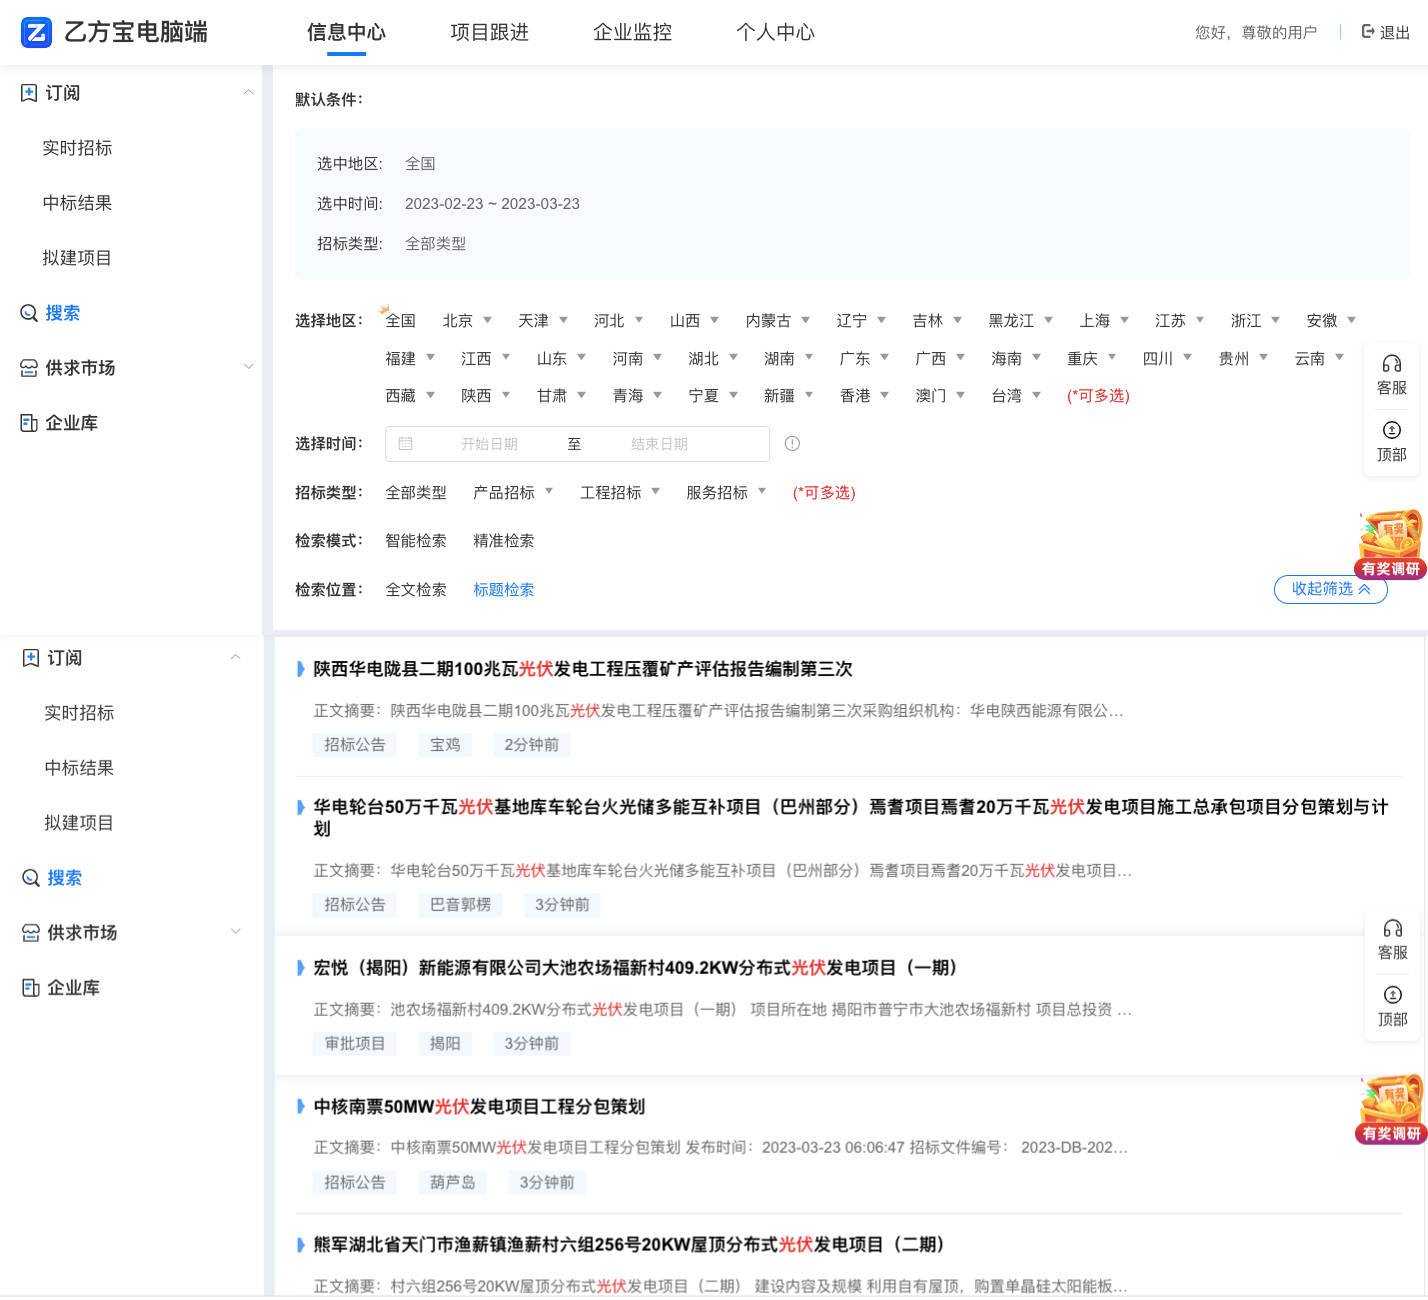Screen dimensions: 1428x1300
Task: Select 全文检索 search position
Action: pyautogui.click(x=416, y=590)
